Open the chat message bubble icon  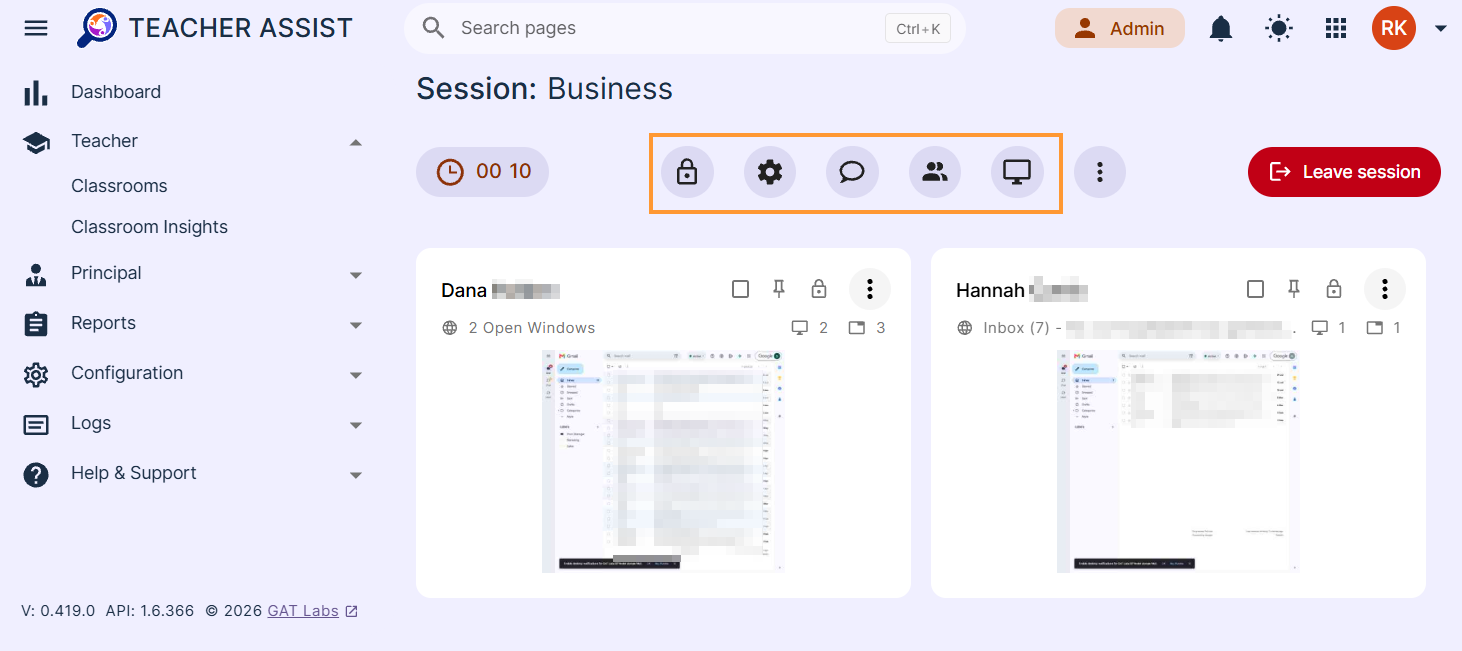852,172
